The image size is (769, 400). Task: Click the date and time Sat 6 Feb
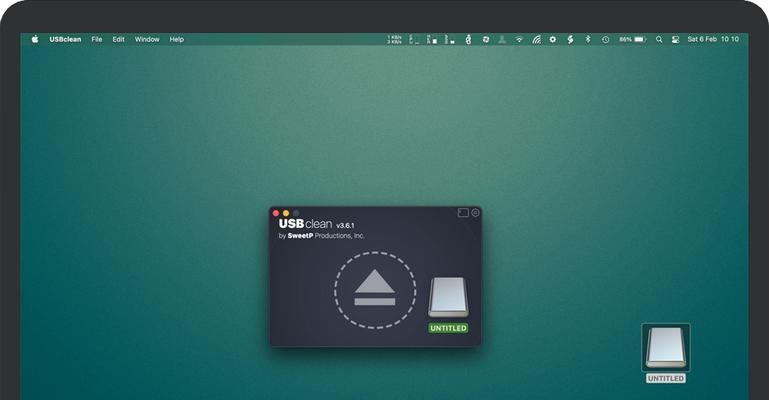click(x=713, y=39)
